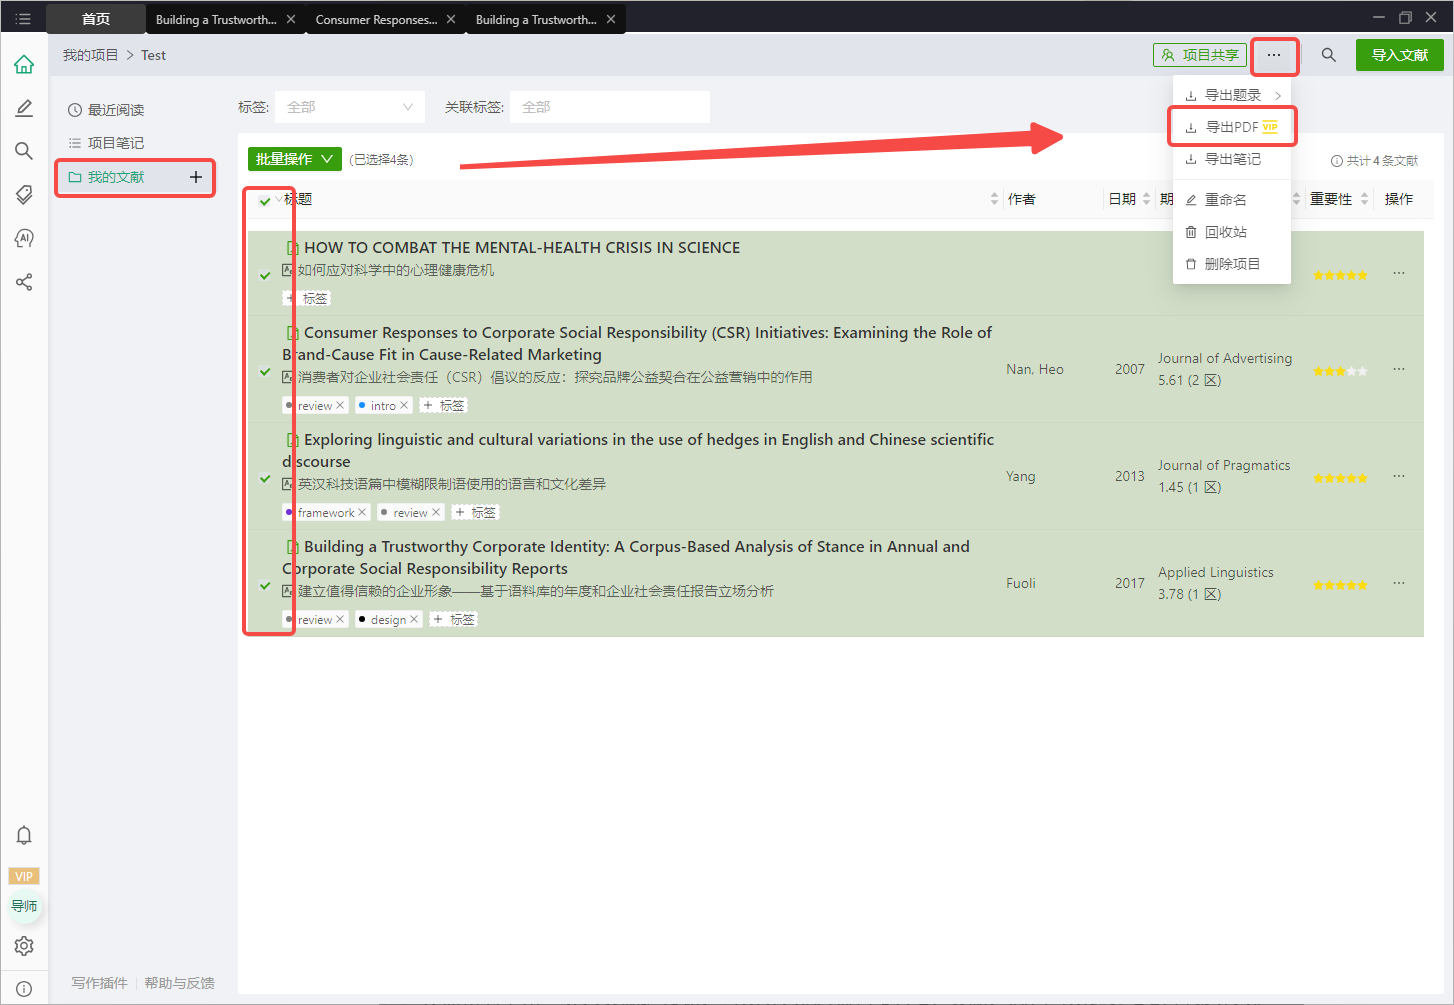Select the 我的文献 folder
The height and width of the screenshot is (1005, 1454).
(x=116, y=177)
